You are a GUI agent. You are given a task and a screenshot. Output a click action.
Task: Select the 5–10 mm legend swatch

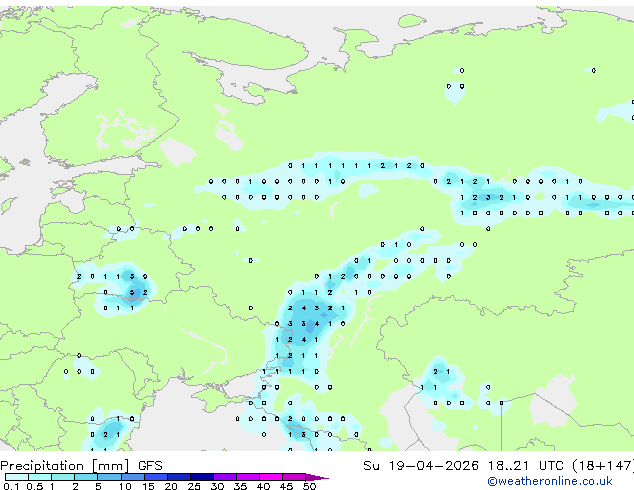pos(109,477)
